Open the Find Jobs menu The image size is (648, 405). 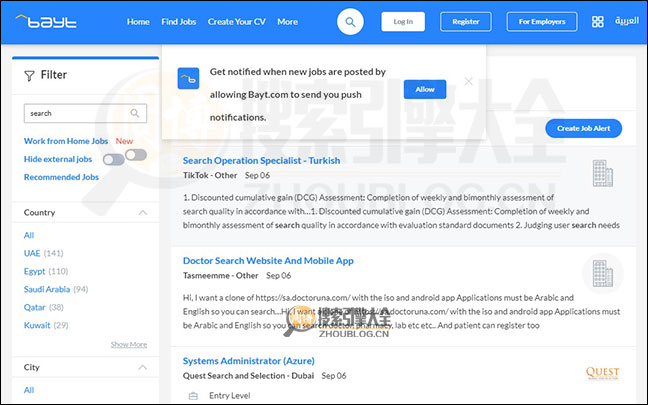179,21
